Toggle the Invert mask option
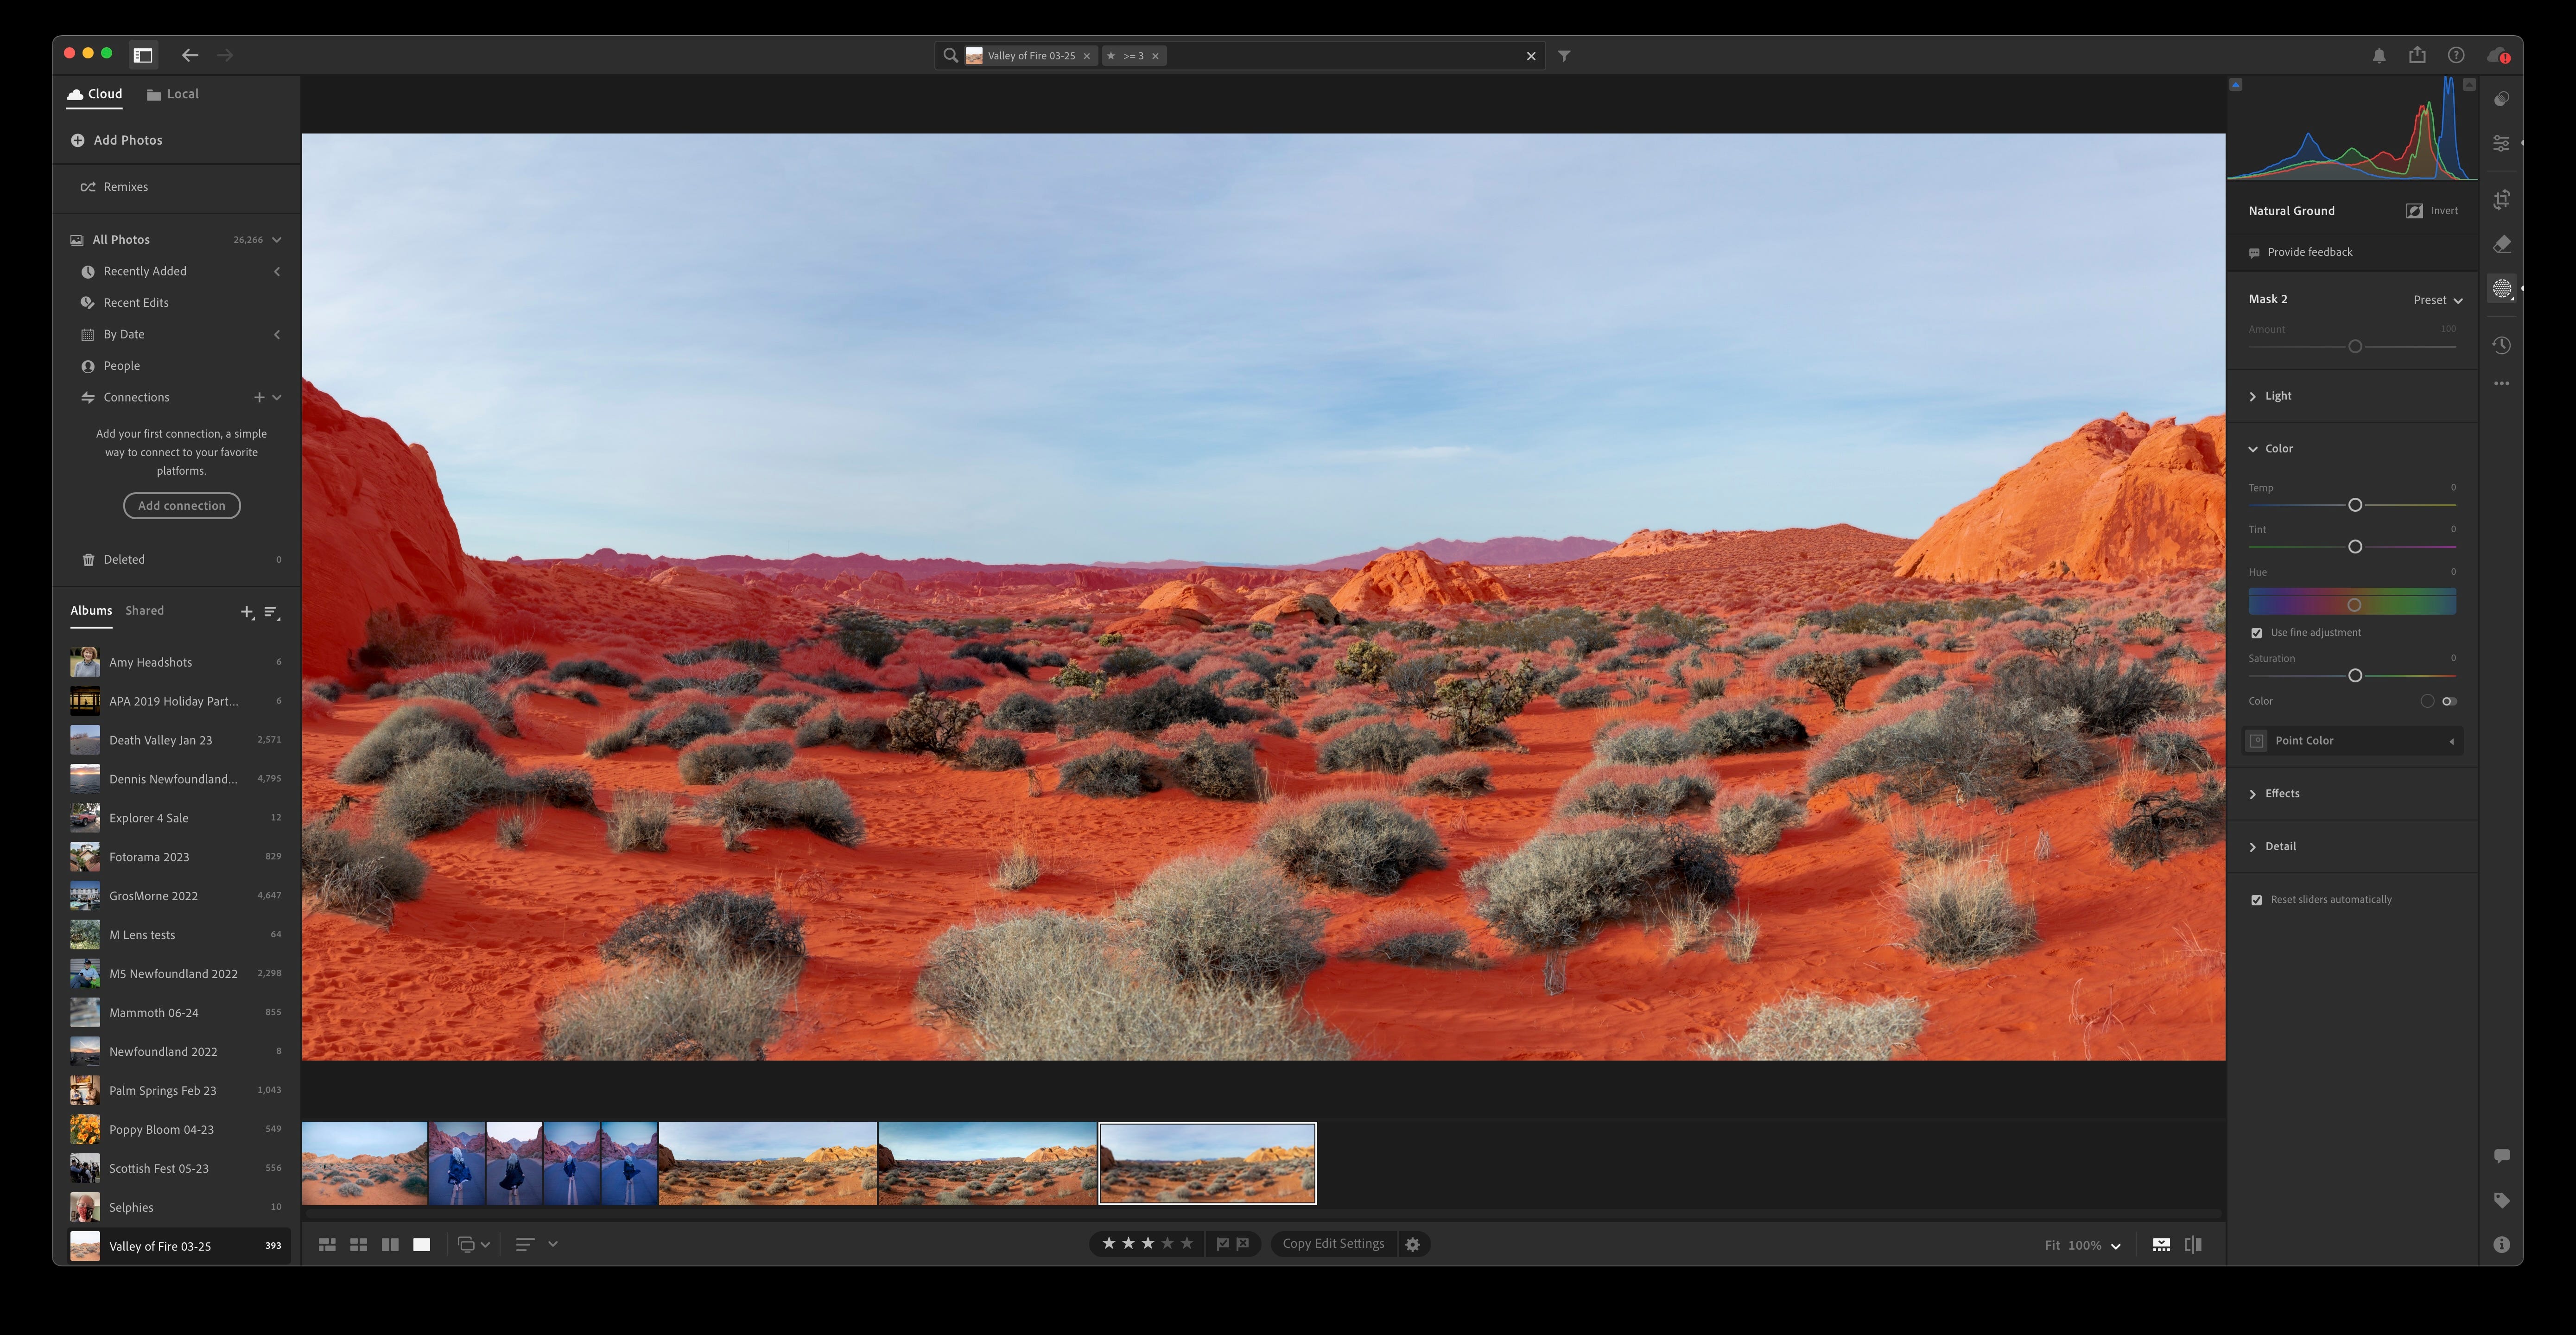Image resolution: width=2576 pixels, height=1335 pixels. coord(2414,211)
